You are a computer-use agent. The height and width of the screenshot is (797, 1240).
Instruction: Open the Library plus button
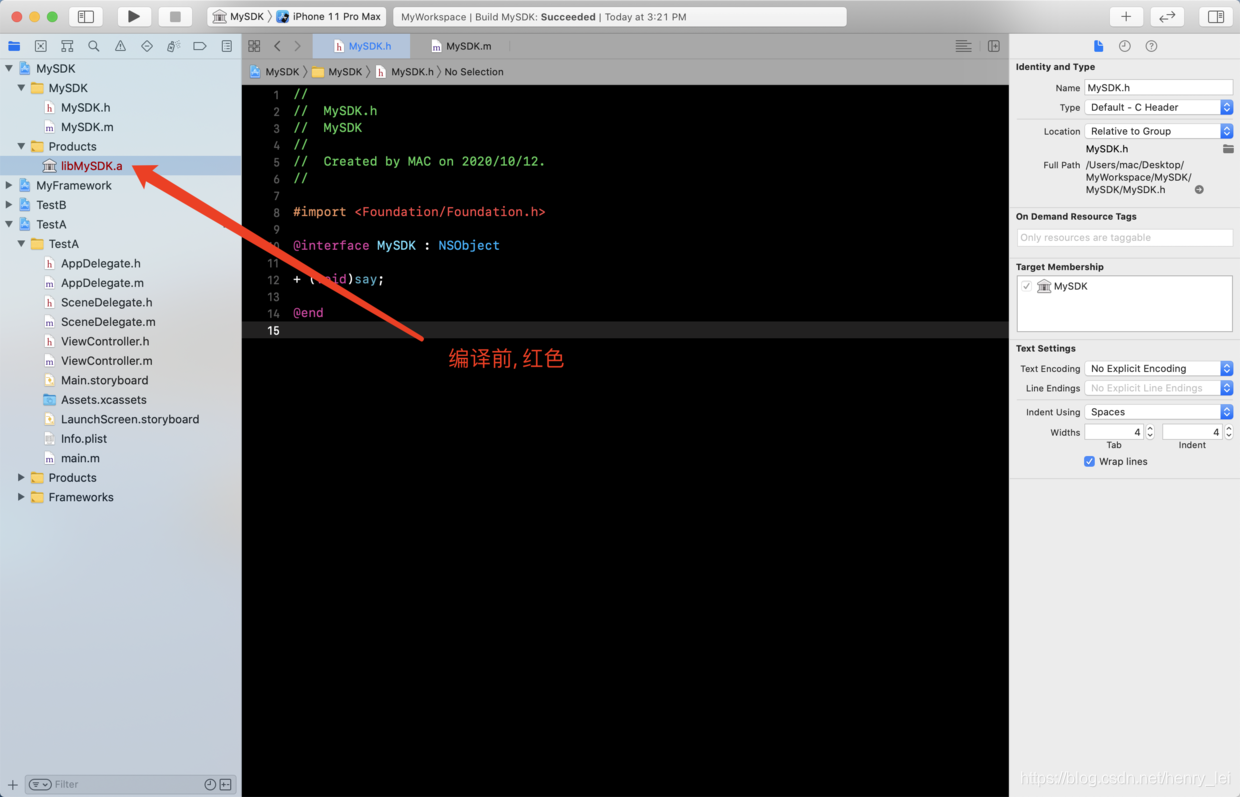click(1126, 16)
